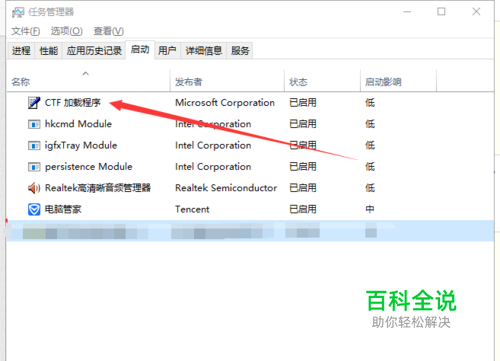
Task: Select the blurred highlighted startup row
Action: [250, 231]
